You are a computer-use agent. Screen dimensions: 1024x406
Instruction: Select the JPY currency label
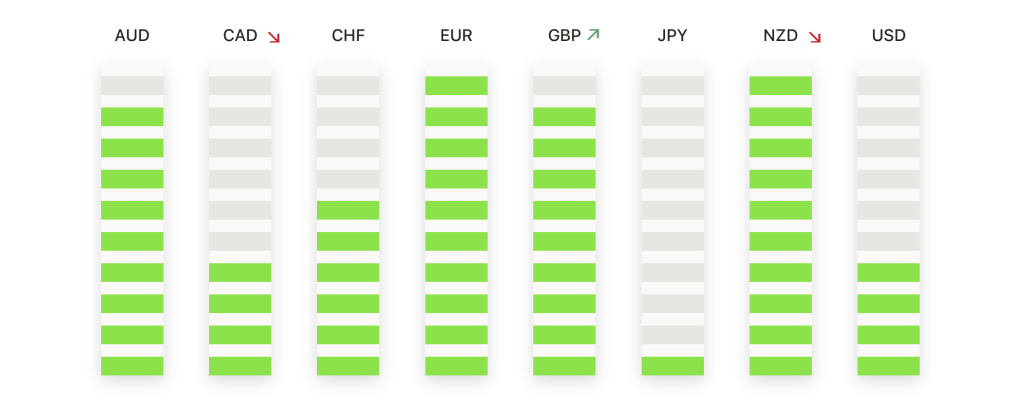(x=672, y=36)
